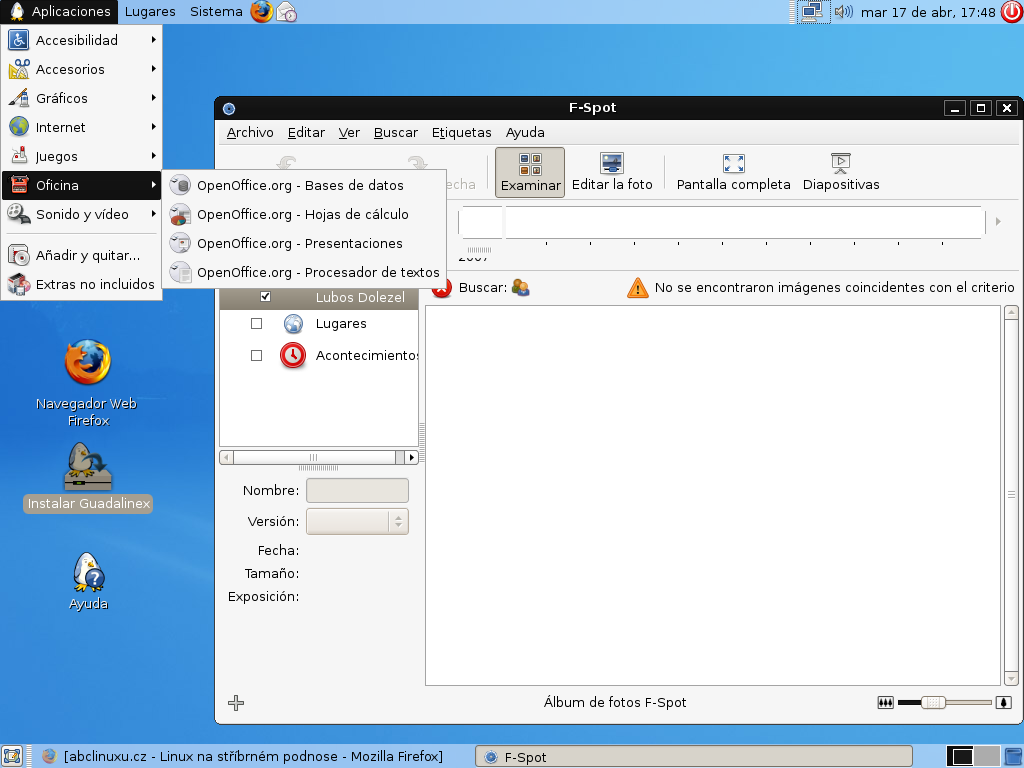Screen dimensions: 1024x768
Task: Click the large thumbnail zoom-in icon
Action: click(1003, 703)
